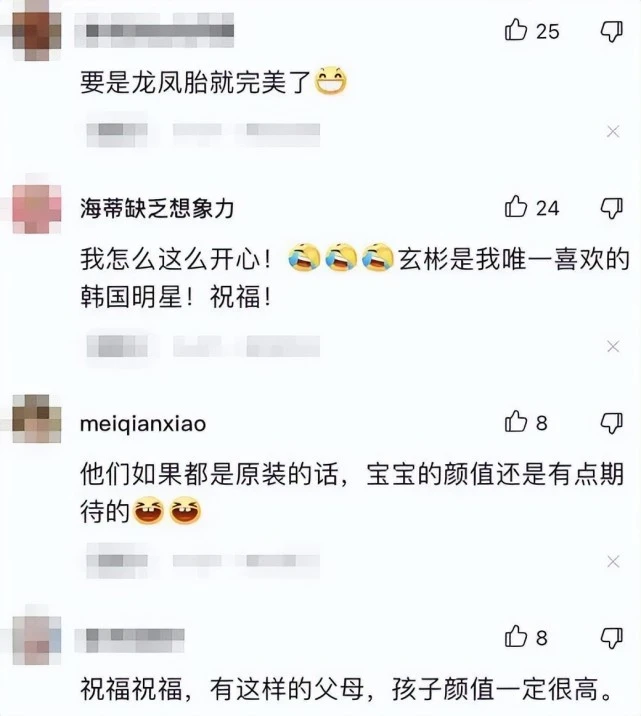
Task: Click the last commenter's blurred avatar
Action: [37, 640]
